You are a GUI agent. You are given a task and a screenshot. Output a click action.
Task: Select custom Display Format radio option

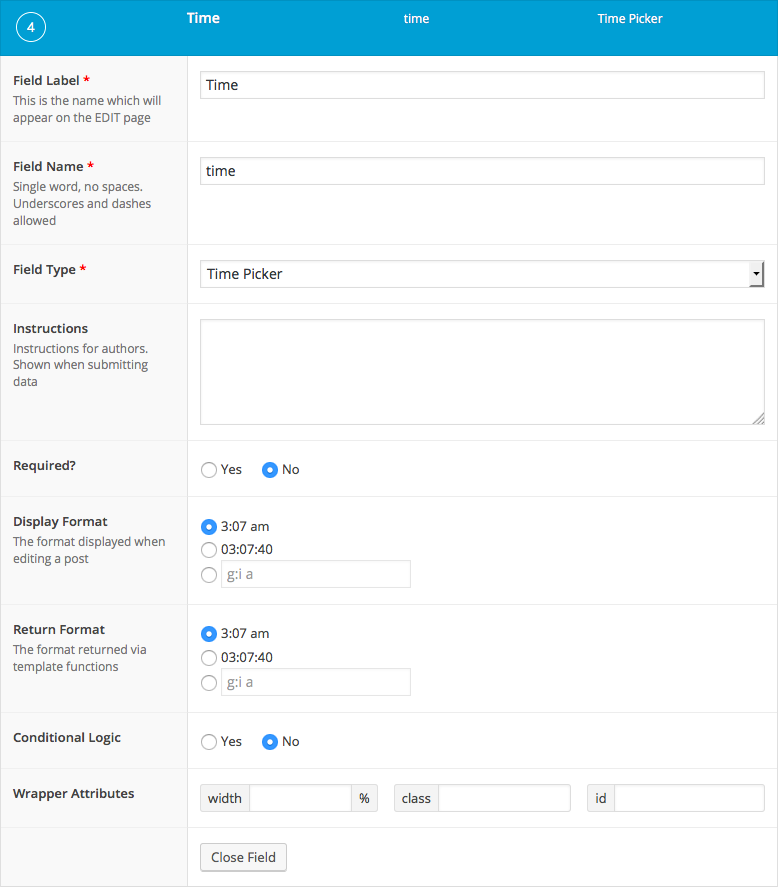[x=209, y=574]
